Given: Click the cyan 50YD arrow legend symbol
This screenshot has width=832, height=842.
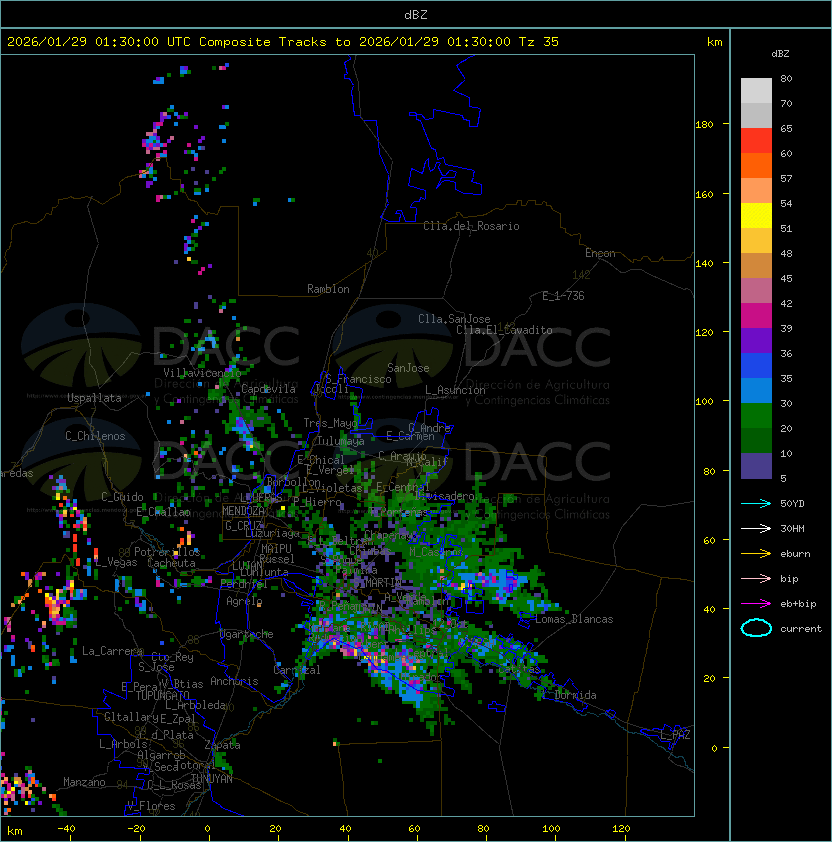Looking at the screenshot, I should pos(756,503).
